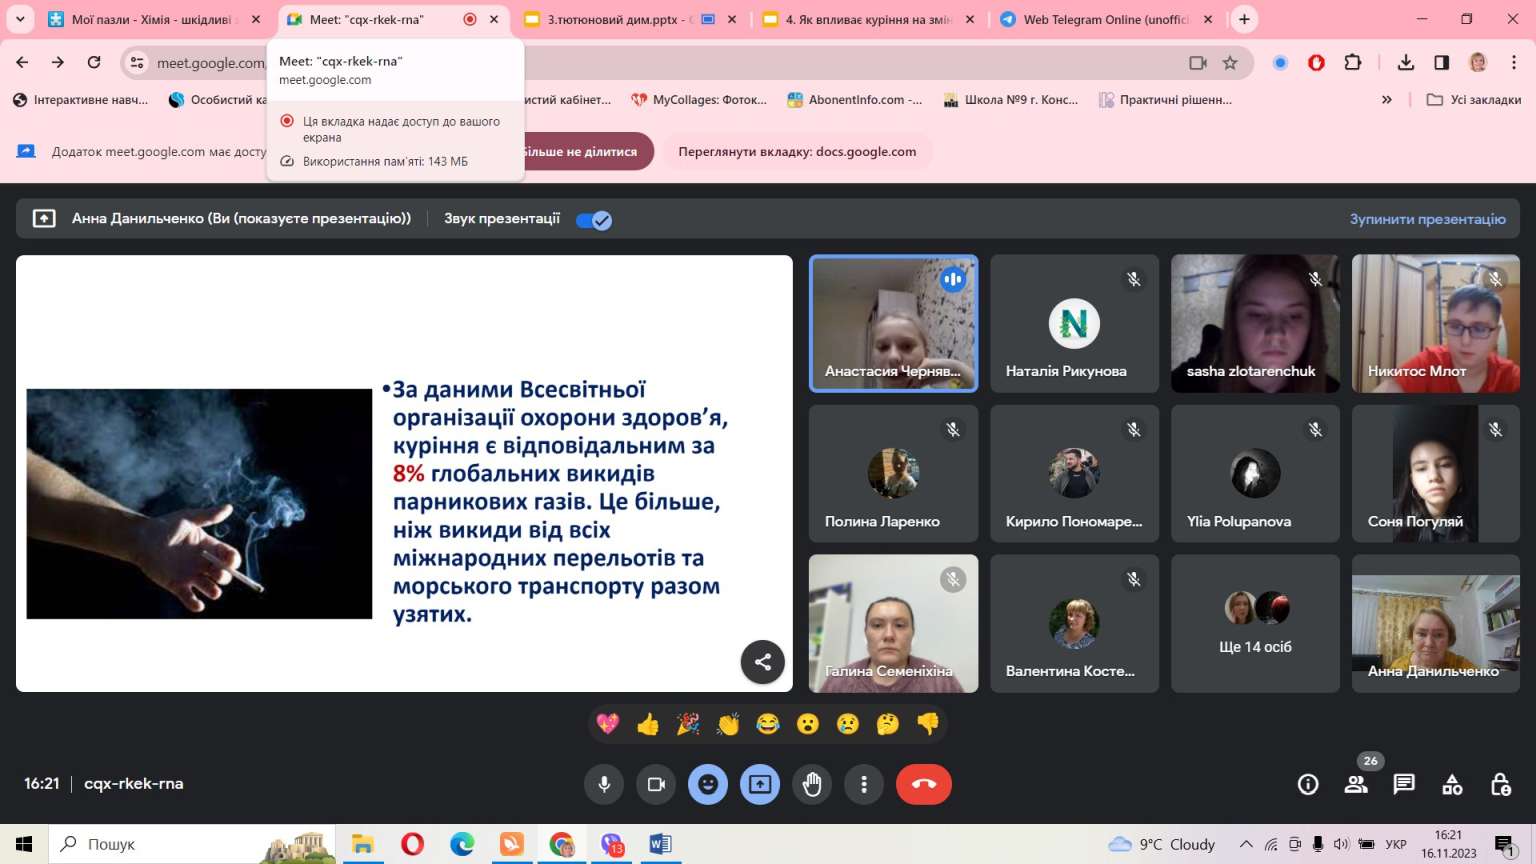
Task: Send thinking face reaction
Action: (x=888, y=723)
